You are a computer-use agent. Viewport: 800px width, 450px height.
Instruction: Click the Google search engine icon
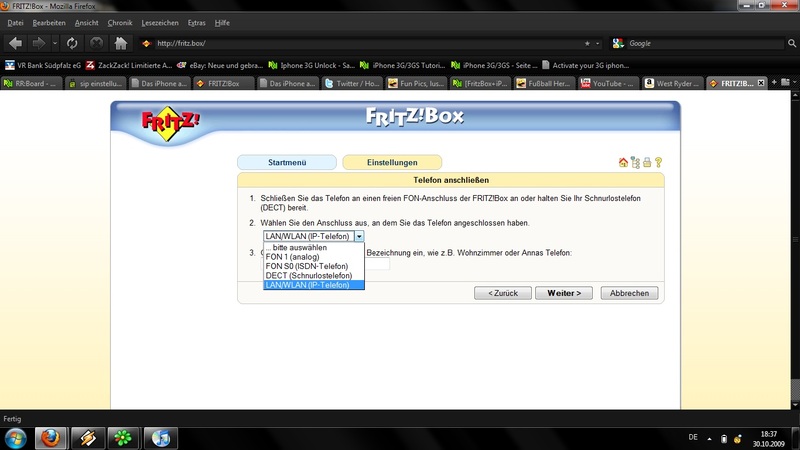click(x=618, y=43)
